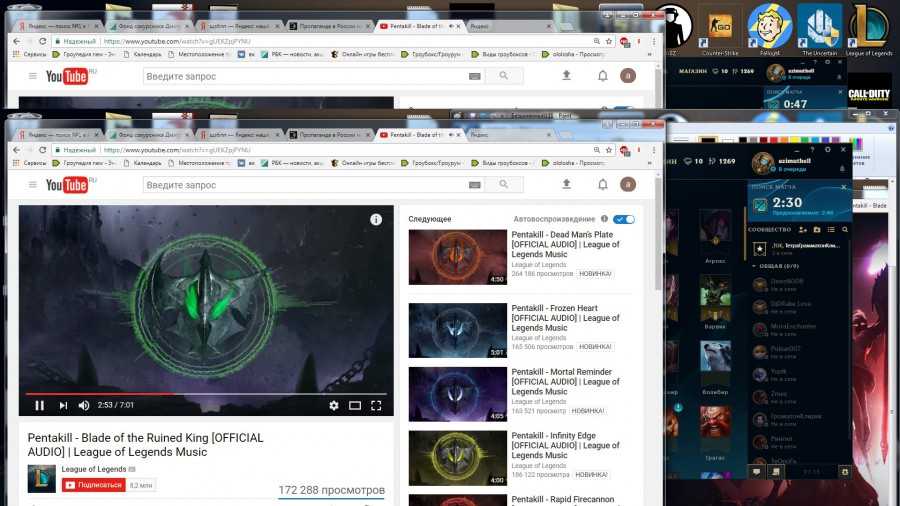Select DjDRaka Love in League friends list
900x506 pixels.
[790, 306]
